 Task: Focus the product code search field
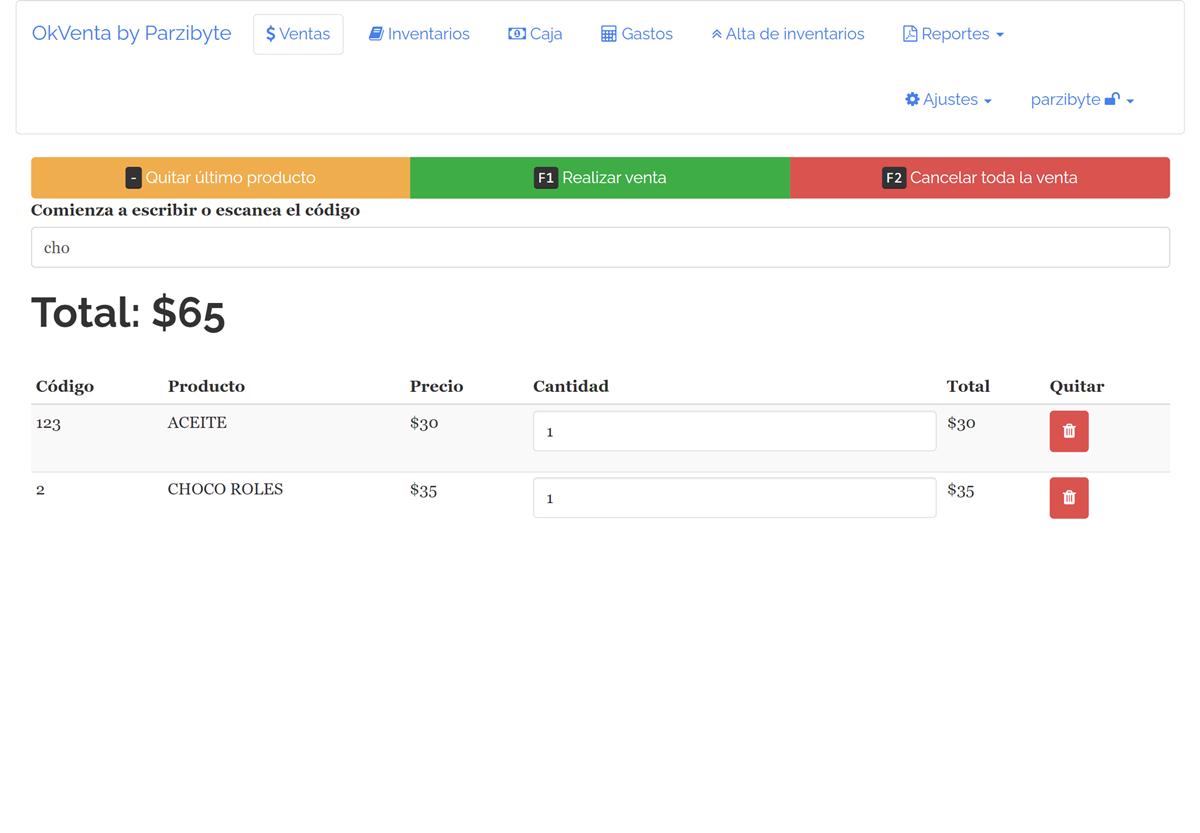pos(600,247)
